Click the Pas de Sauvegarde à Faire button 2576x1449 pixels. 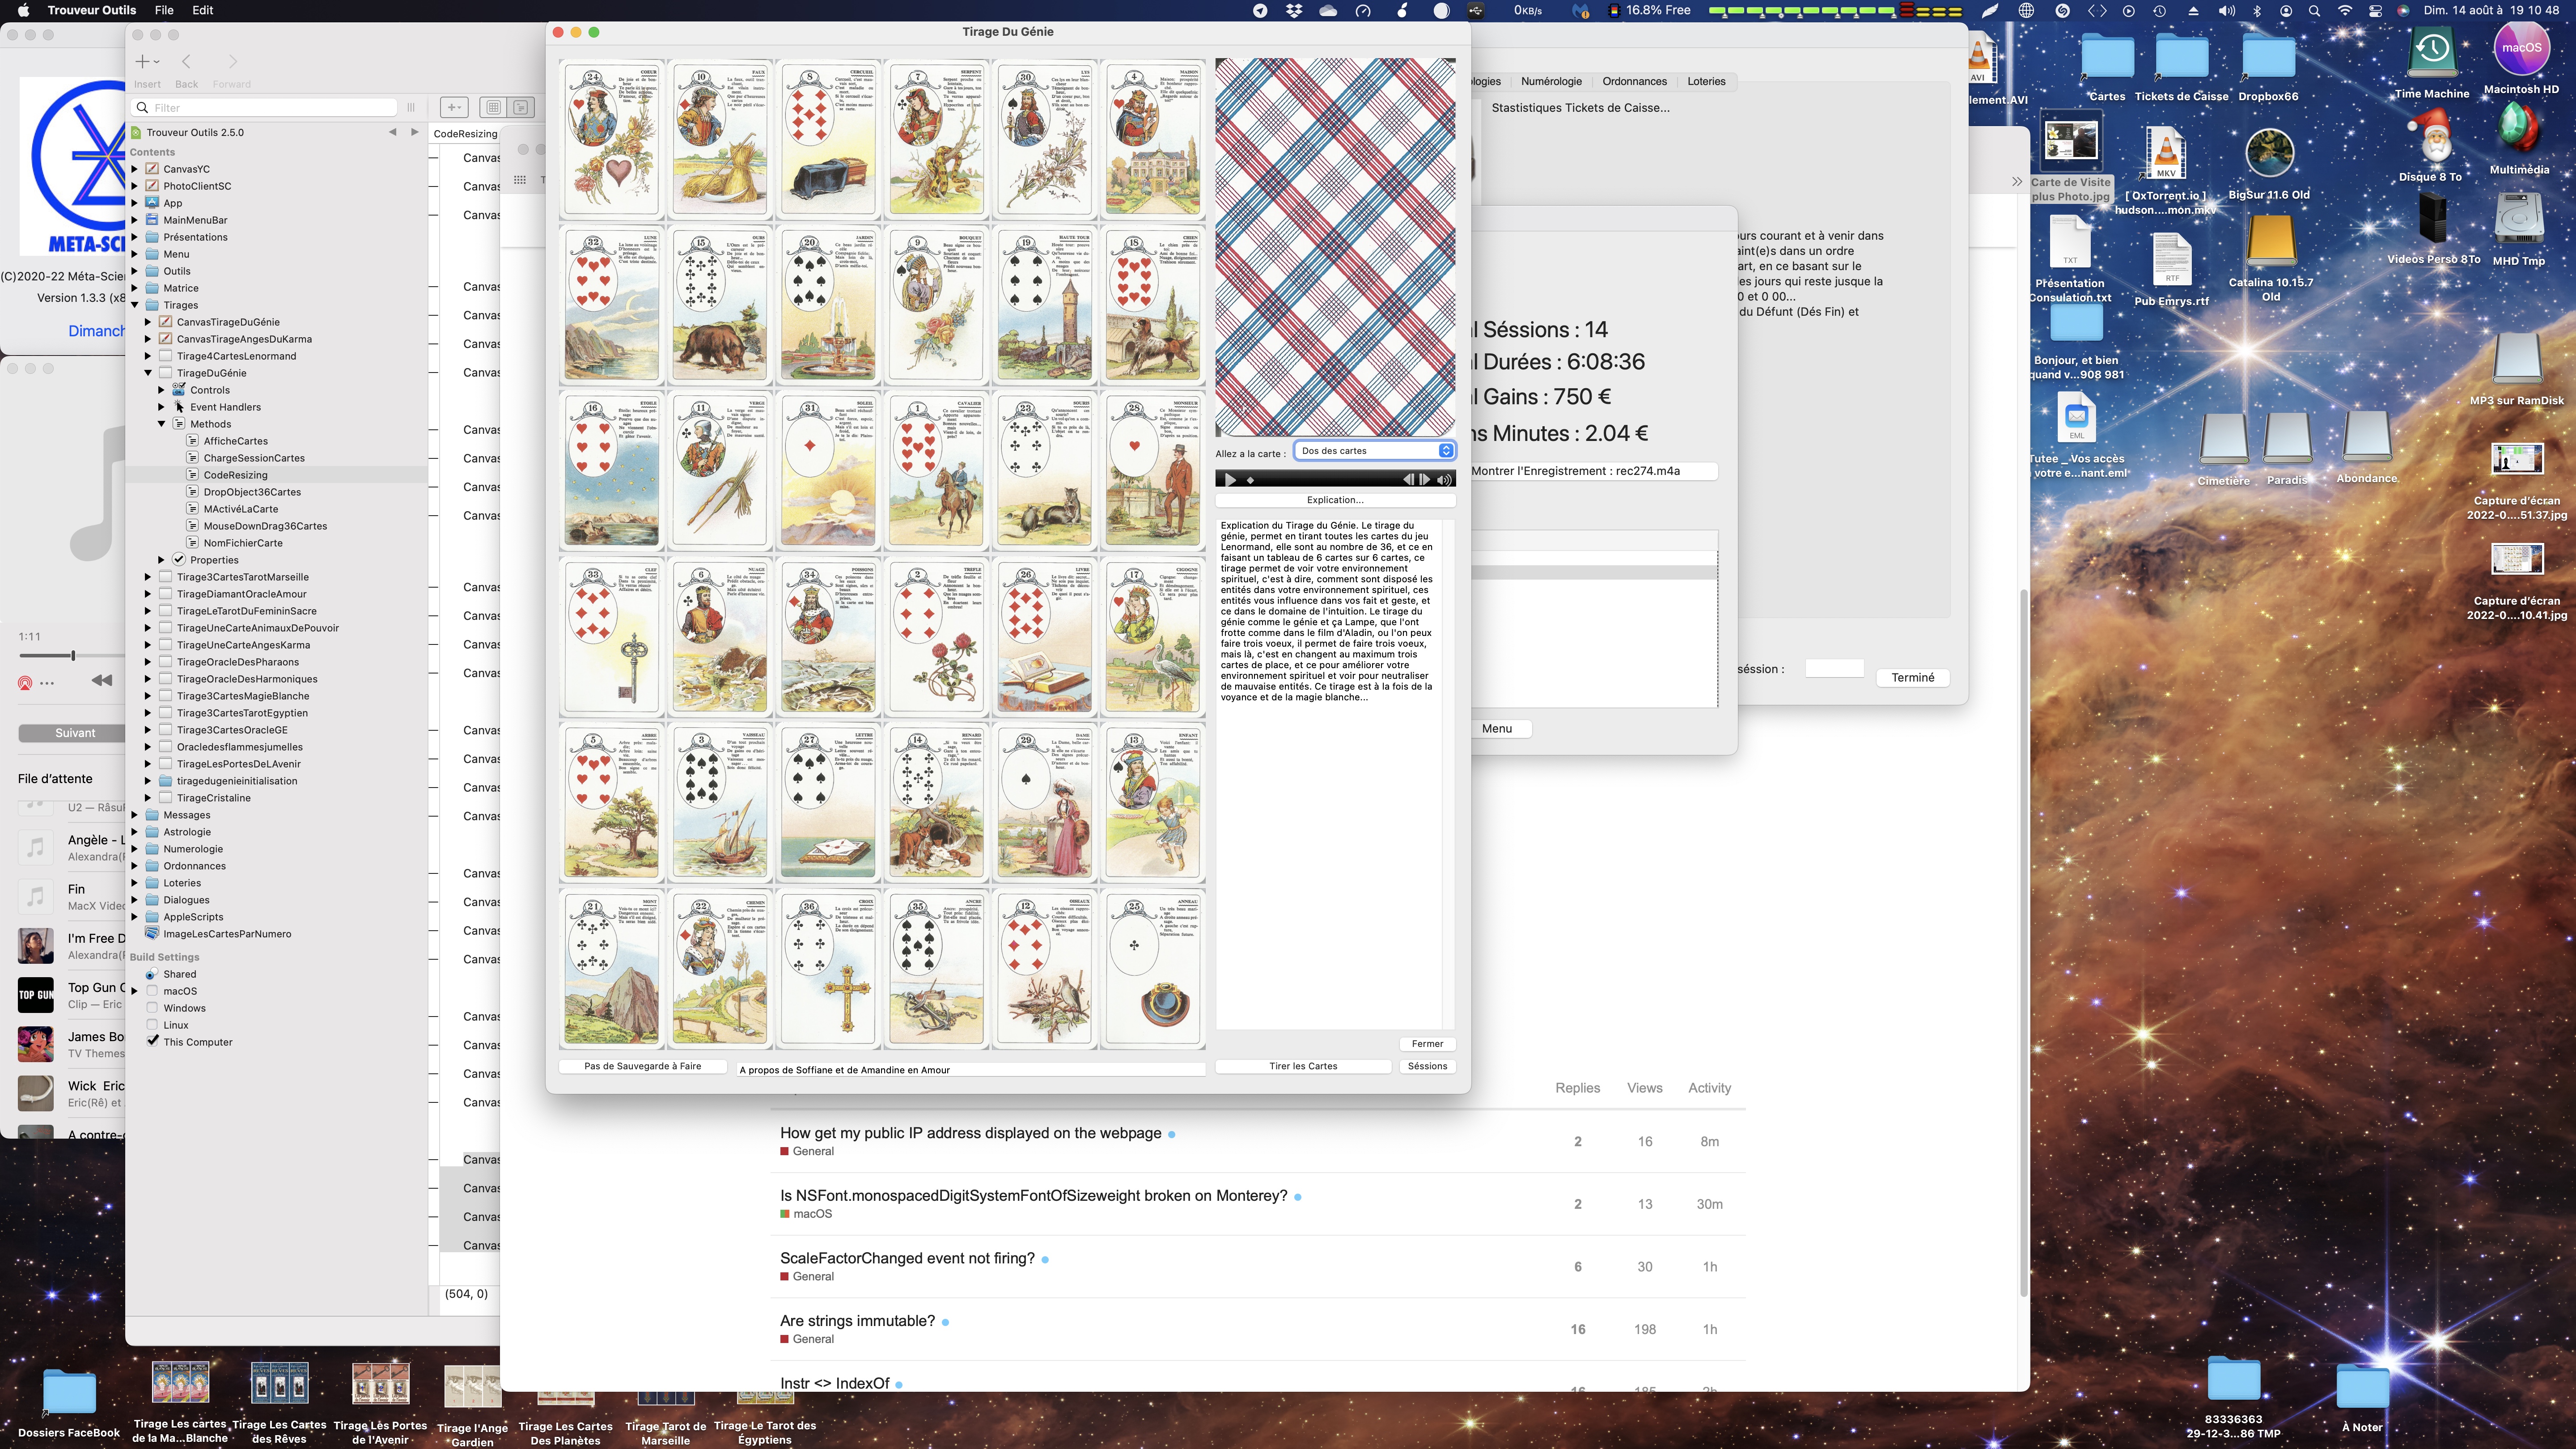pos(642,1066)
